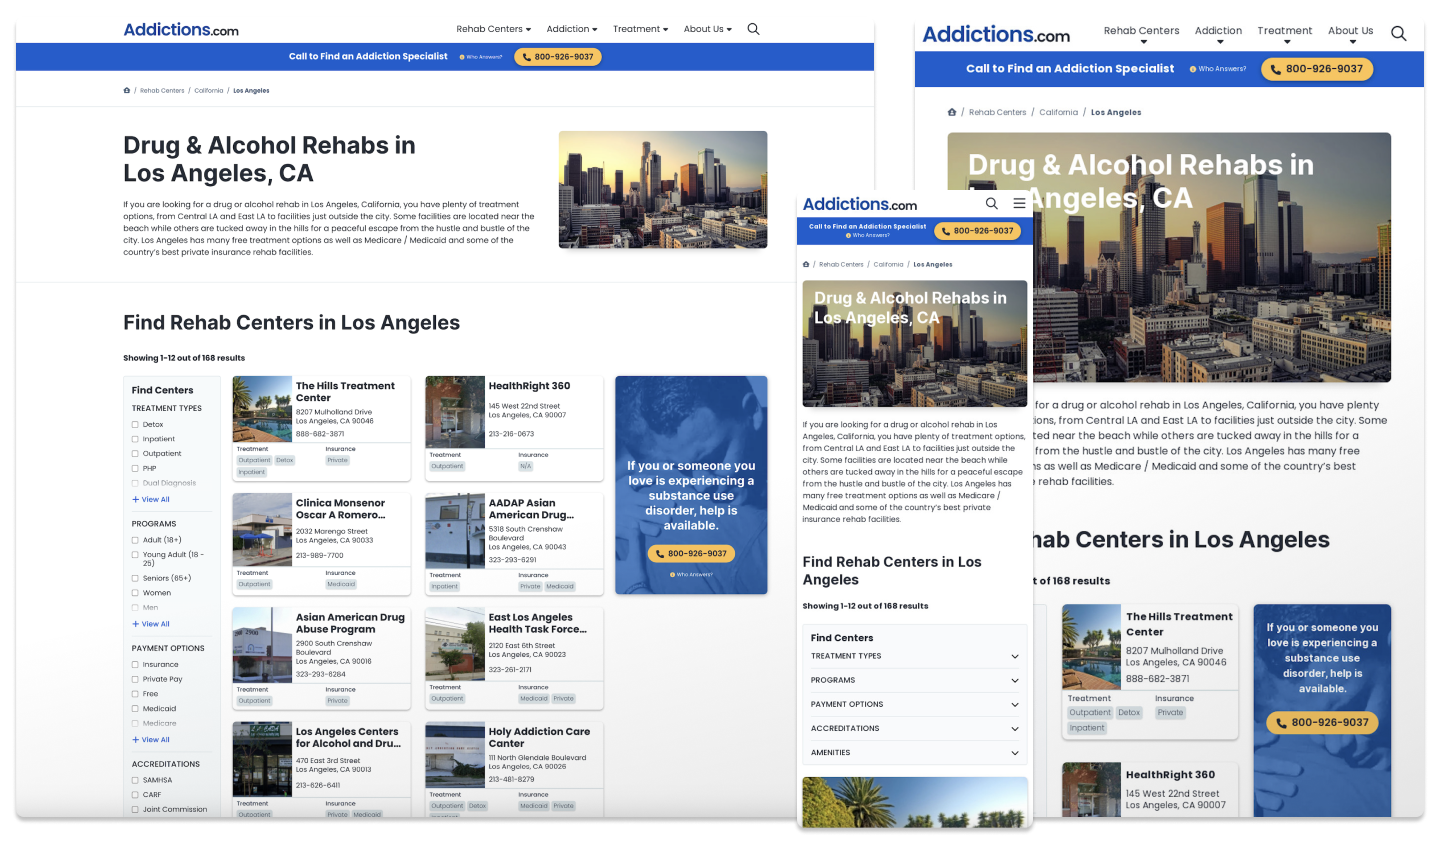The width and height of the screenshot is (1440, 860).
Task: Click the Addictions.com logo in the mobile layout
Action: [x=859, y=204]
